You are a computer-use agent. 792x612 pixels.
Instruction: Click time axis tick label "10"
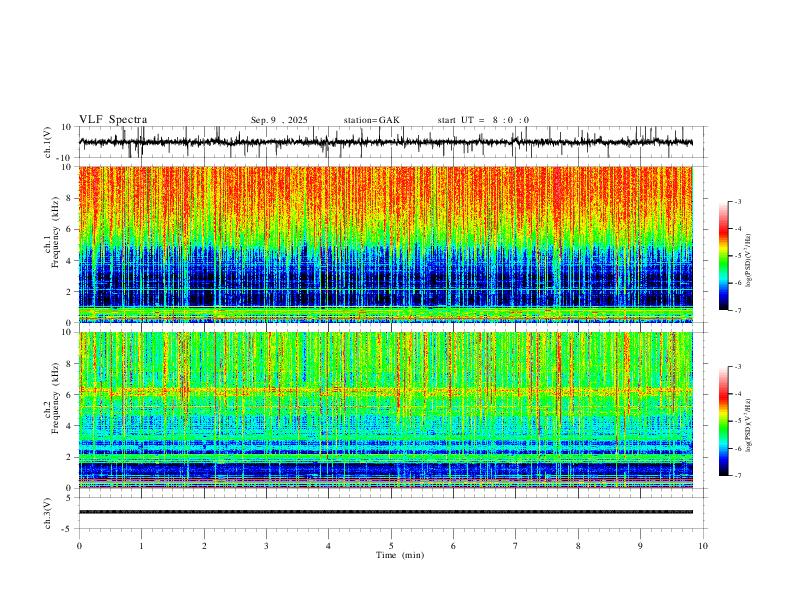coord(703,546)
